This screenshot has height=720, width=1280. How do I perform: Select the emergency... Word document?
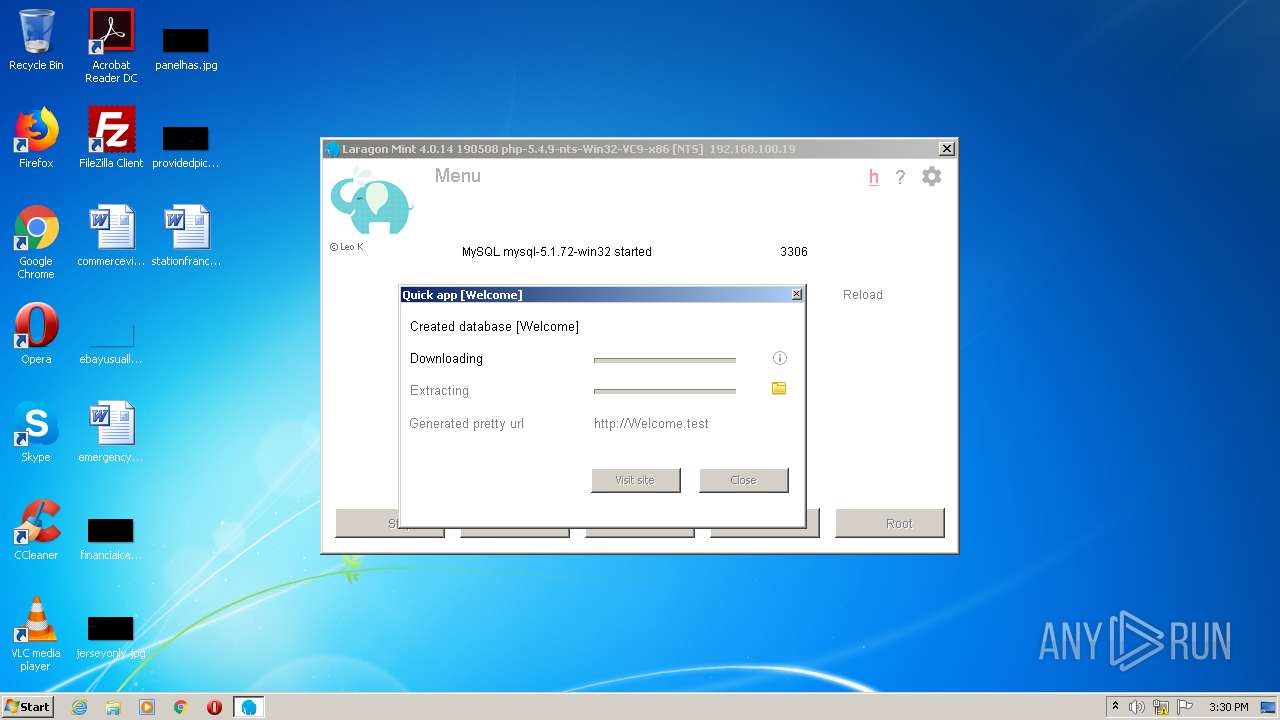[x=111, y=432]
